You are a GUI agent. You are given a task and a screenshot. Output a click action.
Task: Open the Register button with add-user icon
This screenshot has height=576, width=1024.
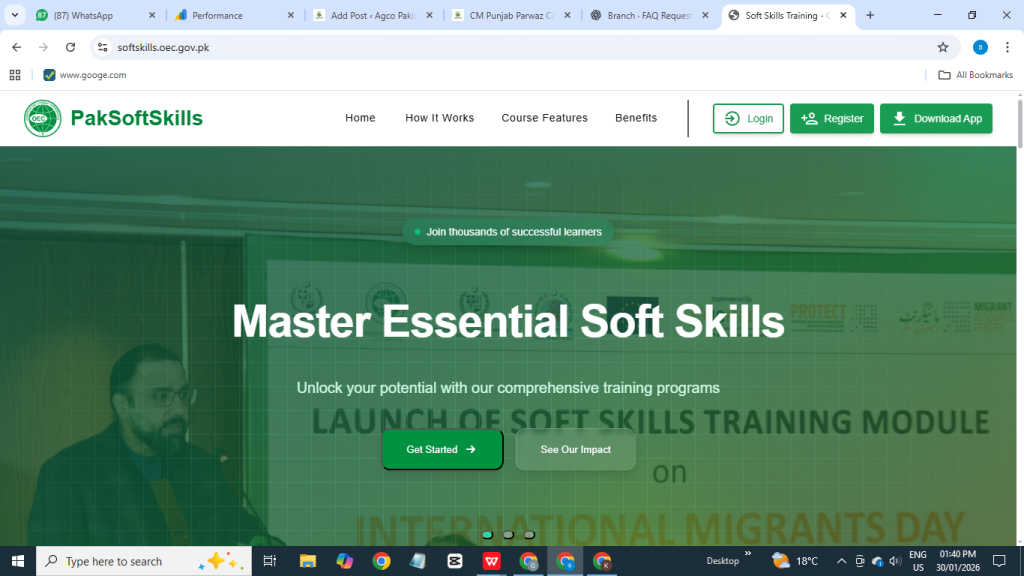(831, 118)
